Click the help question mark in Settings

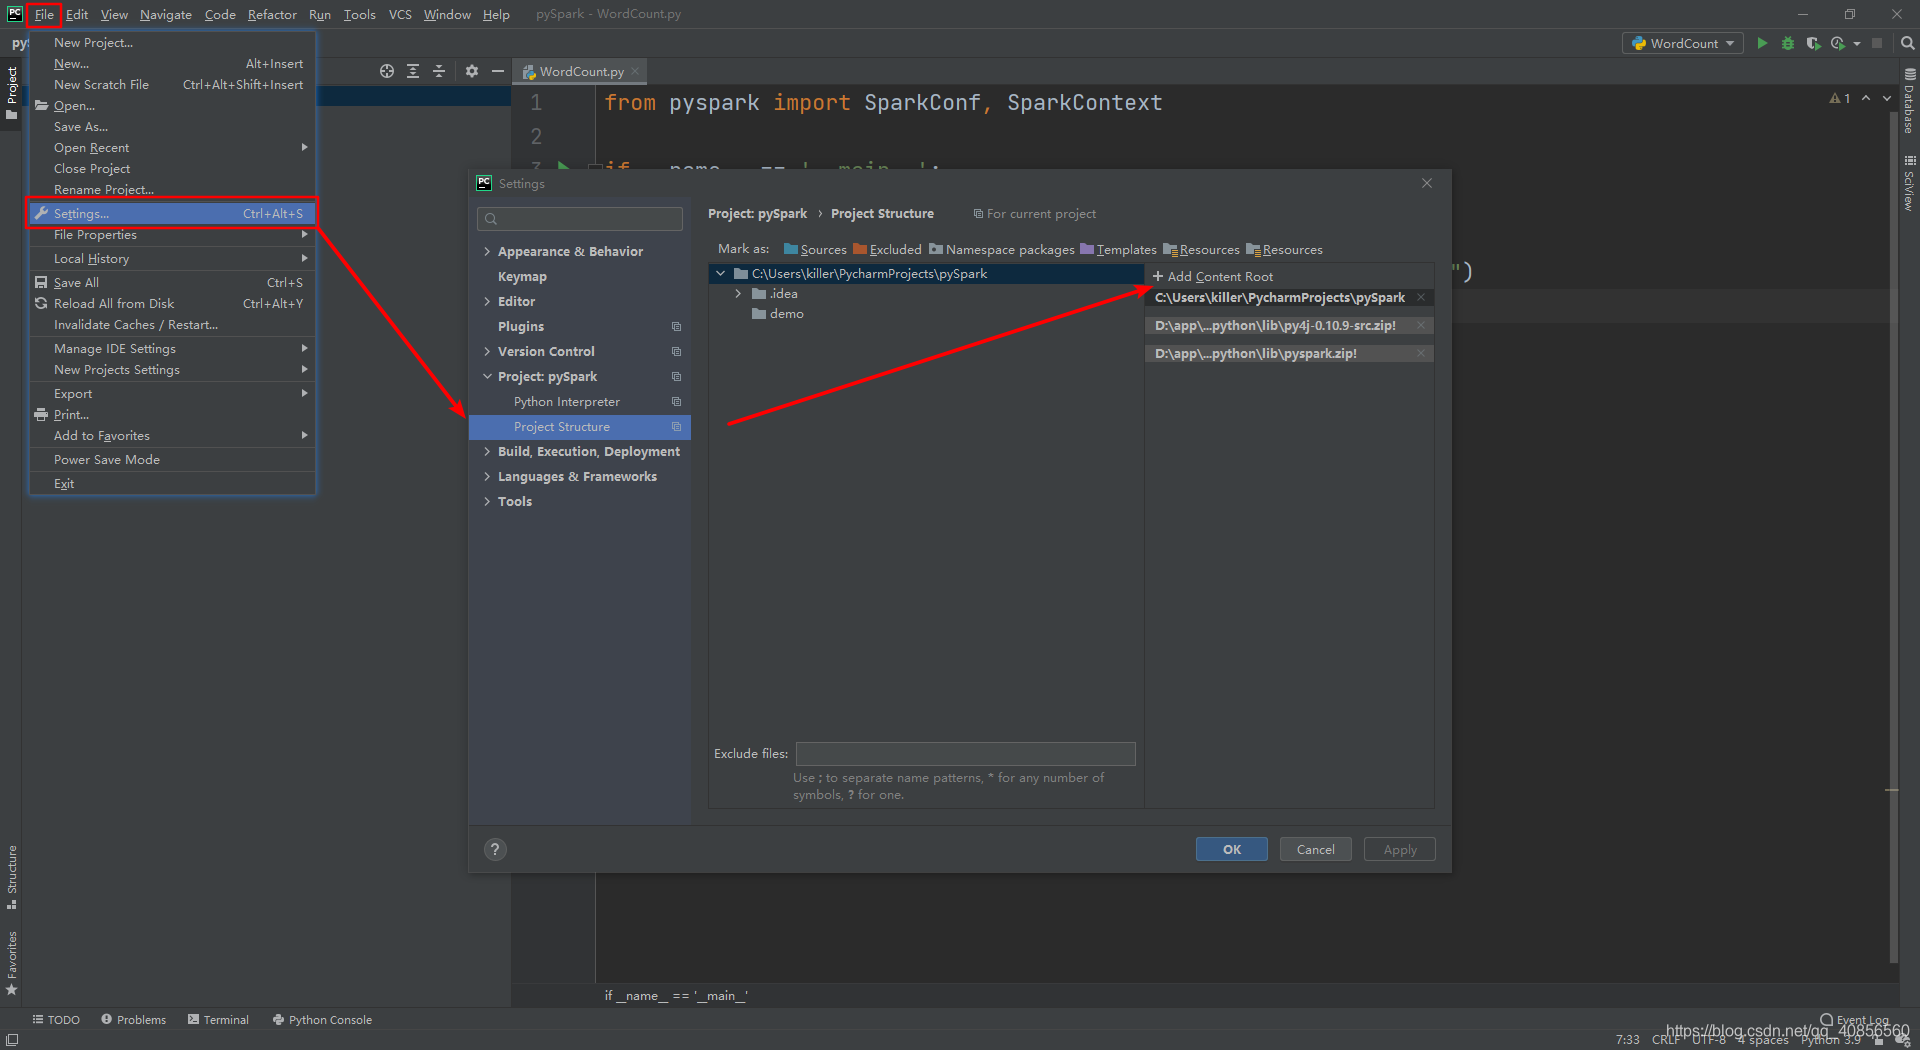coord(495,849)
